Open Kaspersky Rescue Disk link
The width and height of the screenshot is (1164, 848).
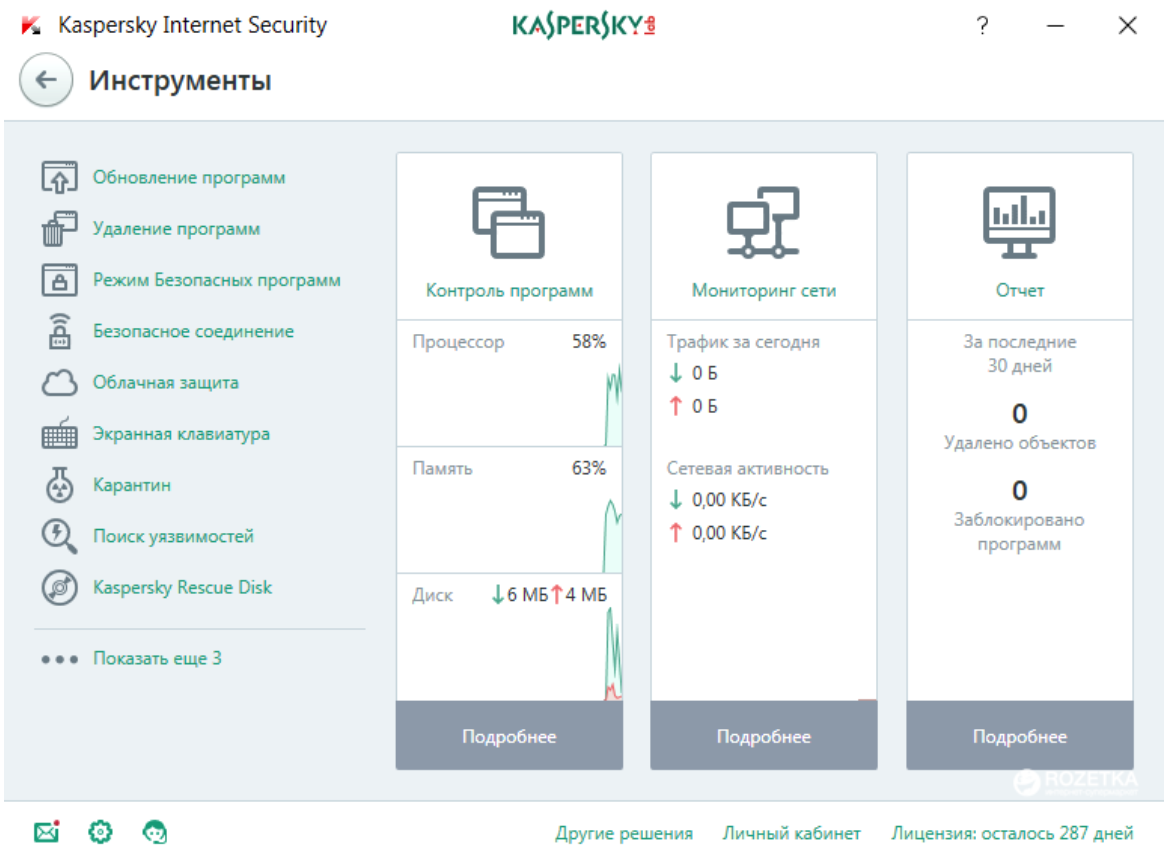coord(182,587)
